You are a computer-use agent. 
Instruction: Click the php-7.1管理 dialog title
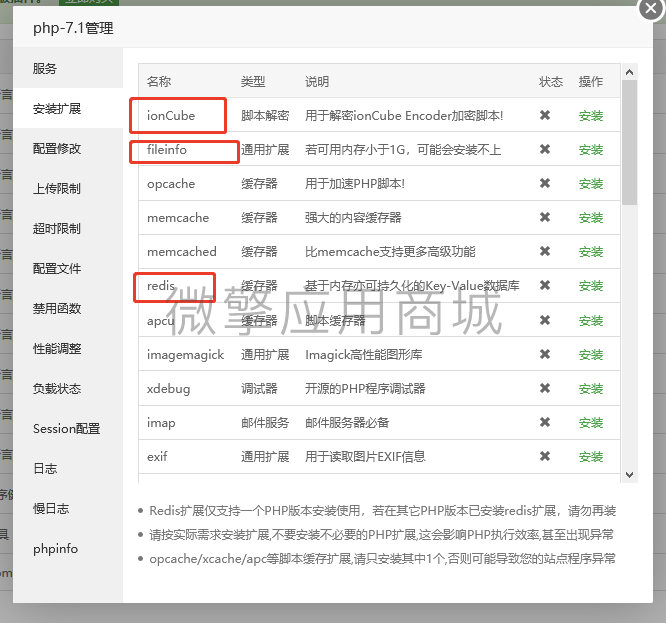73,28
